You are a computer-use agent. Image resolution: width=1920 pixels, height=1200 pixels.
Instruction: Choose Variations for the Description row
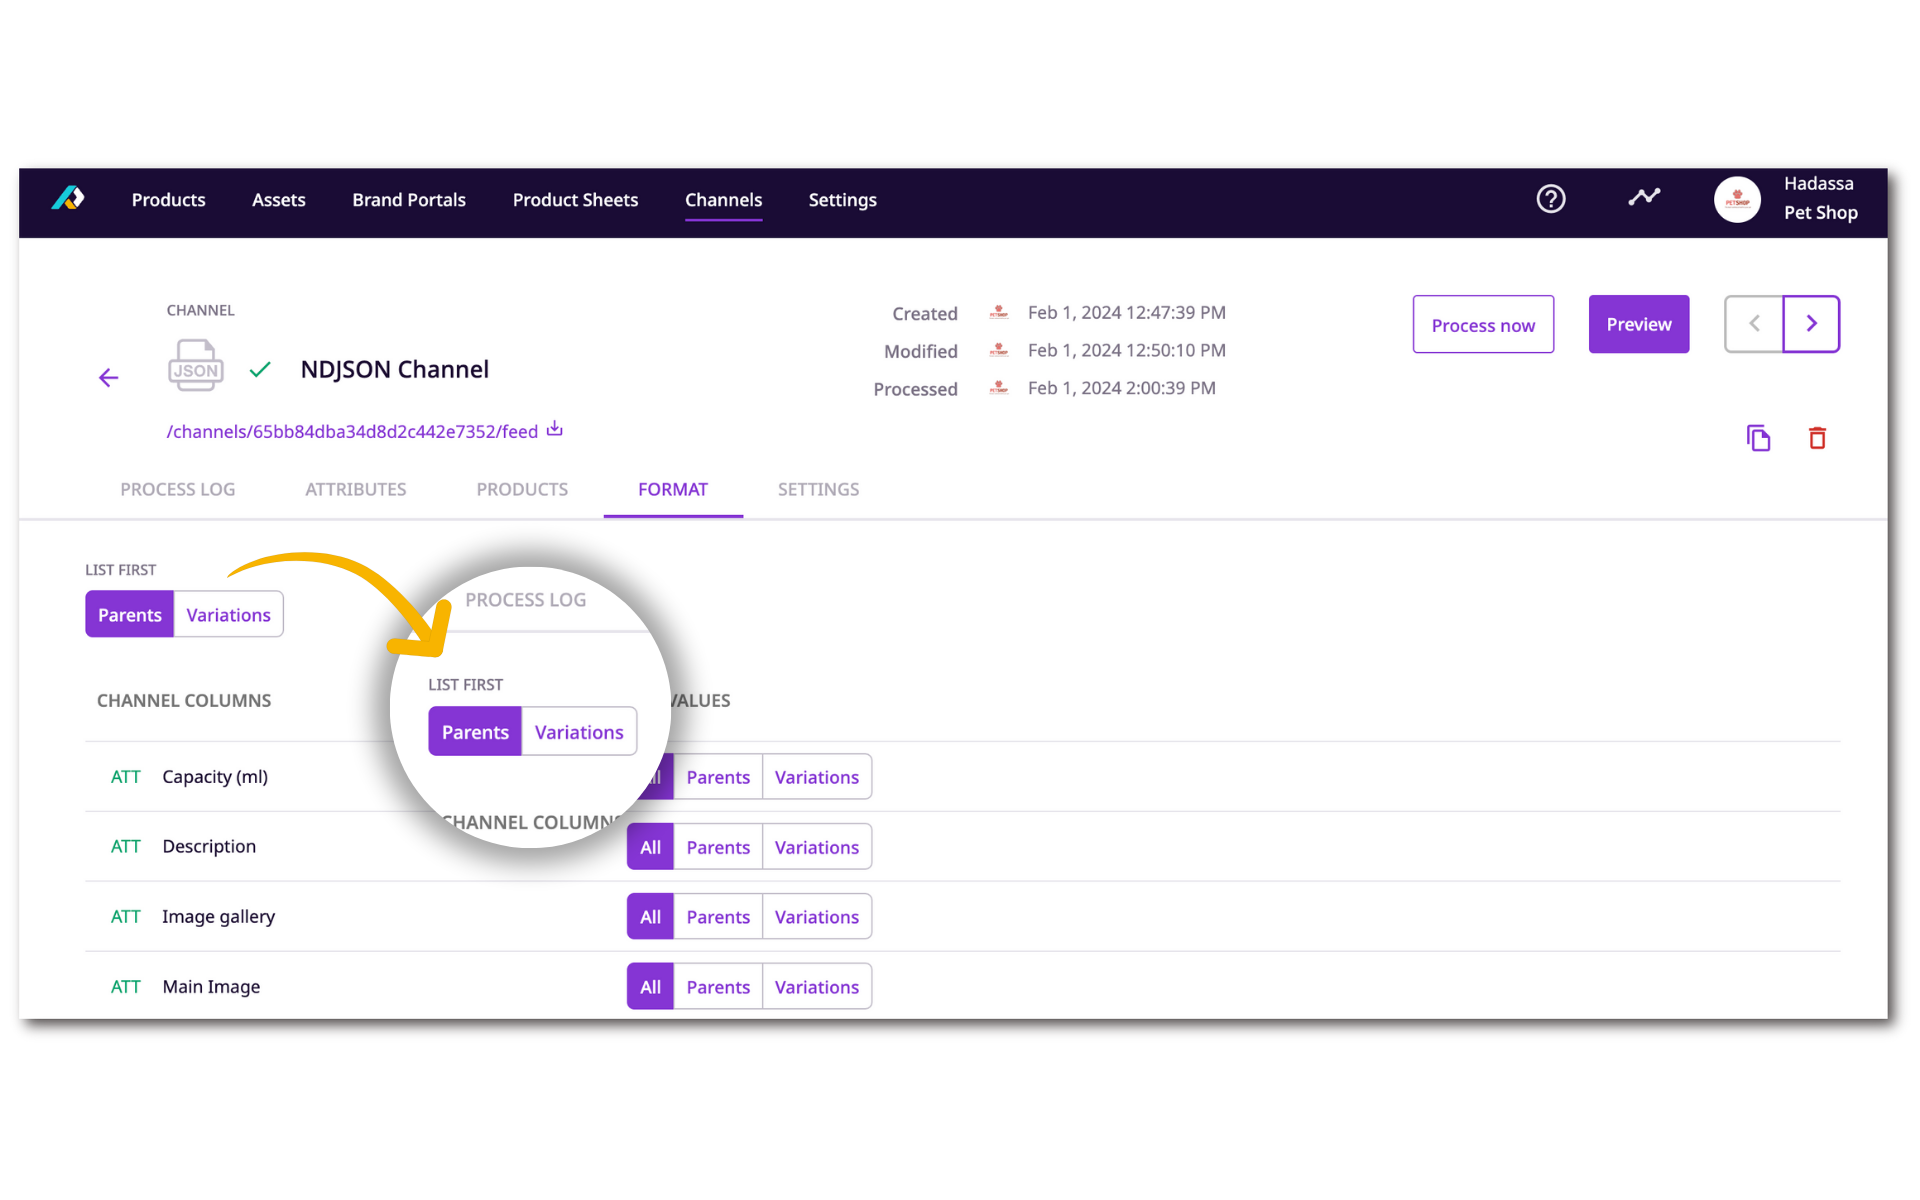tap(817, 846)
